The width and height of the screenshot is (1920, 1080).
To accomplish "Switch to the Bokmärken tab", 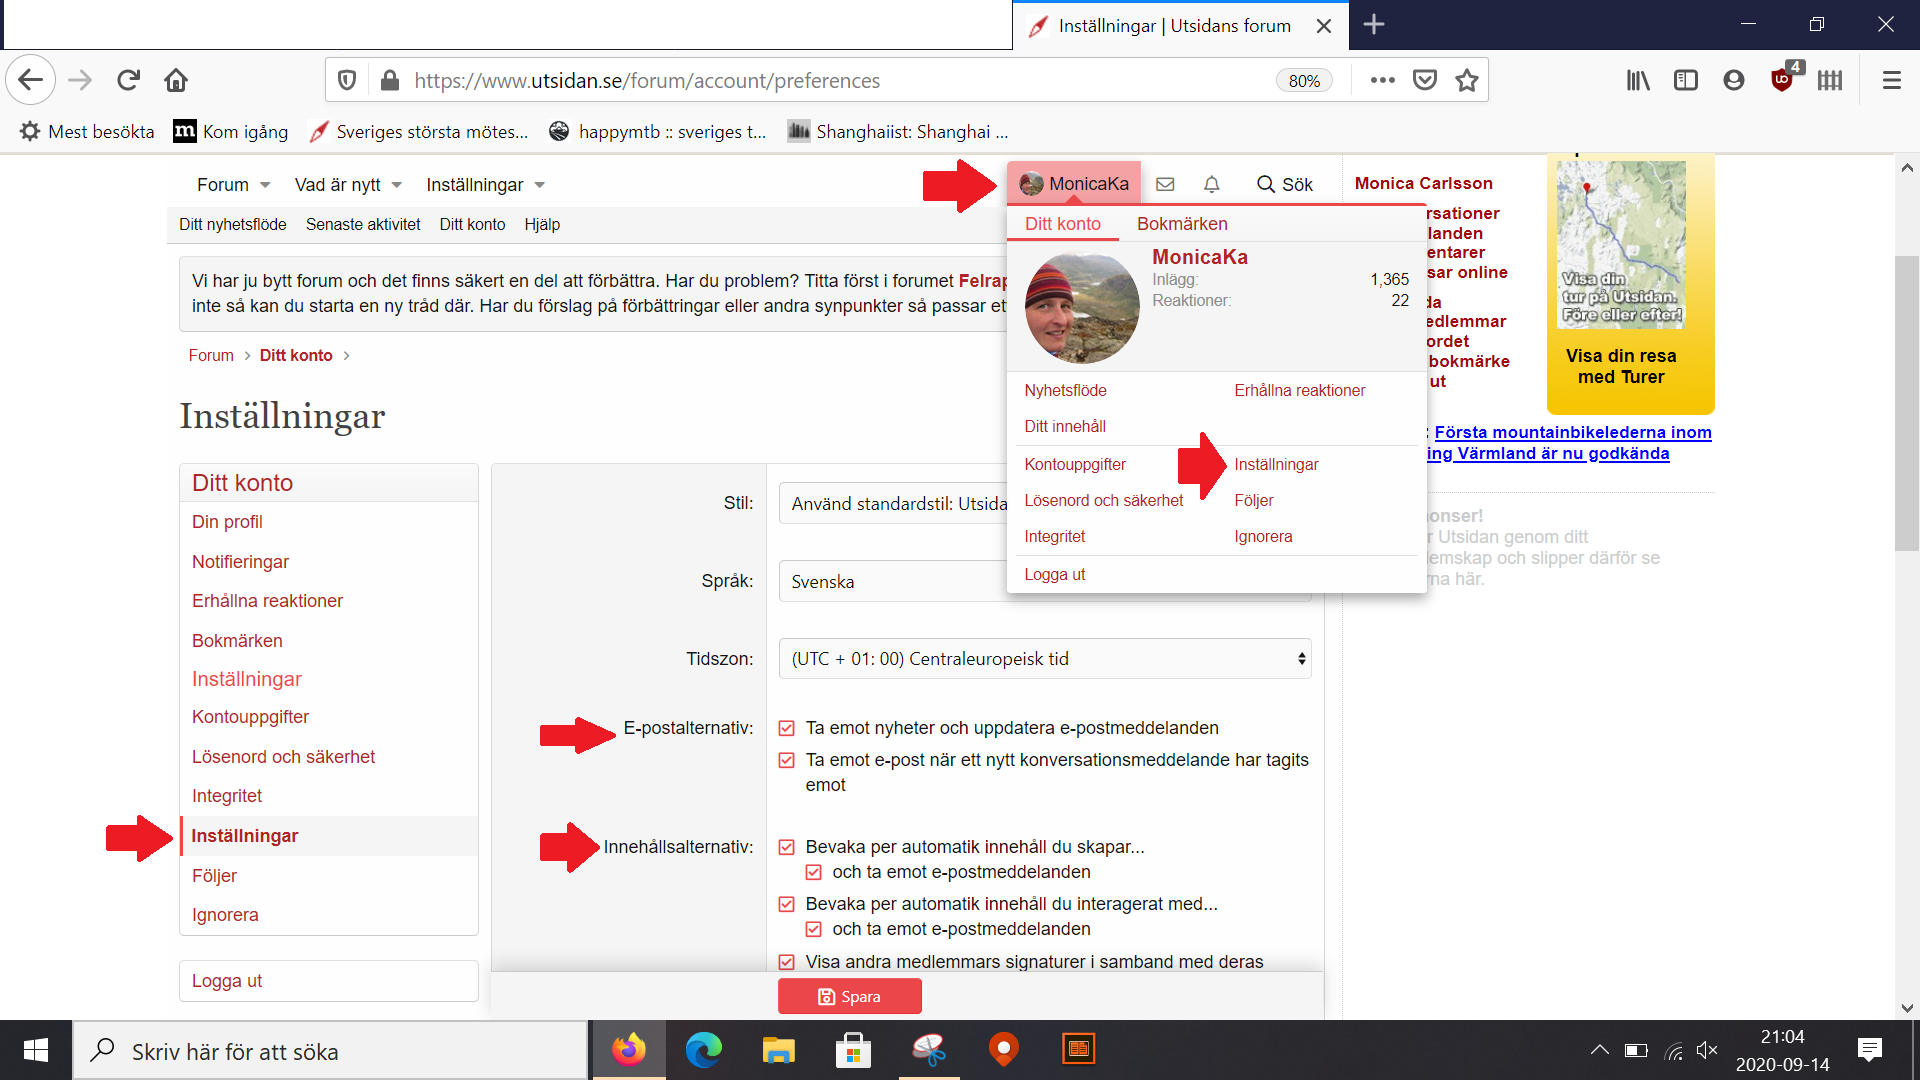I will [x=1182, y=224].
